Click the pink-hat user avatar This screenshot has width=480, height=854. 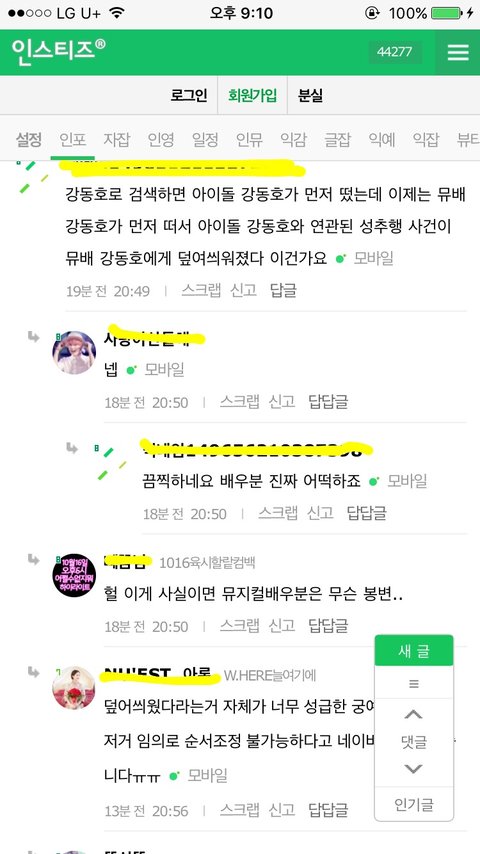point(74,352)
